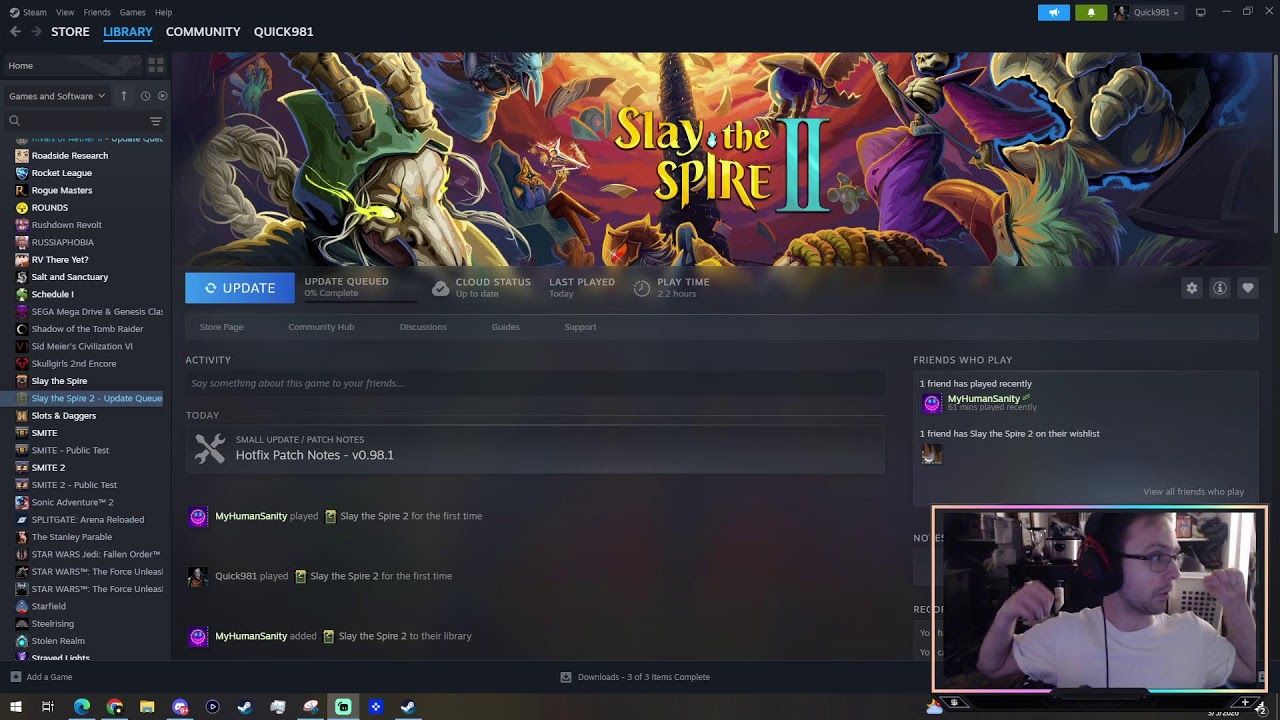This screenshot has height=720, width=1280.
Task: Click the blue UPDATE button
Action: click(240, 288)
